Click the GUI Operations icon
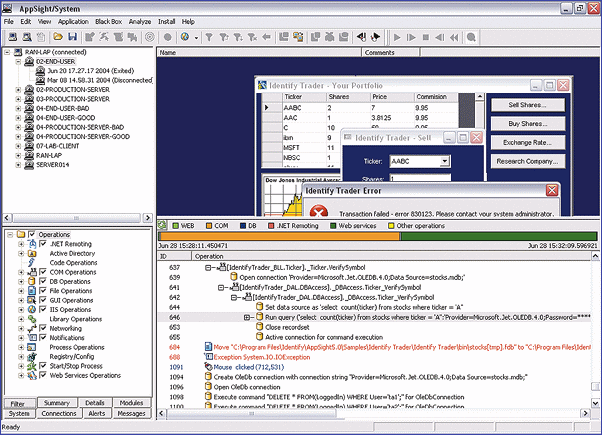The width and height of the screenshot is (602, 435). tap(32, 300)
